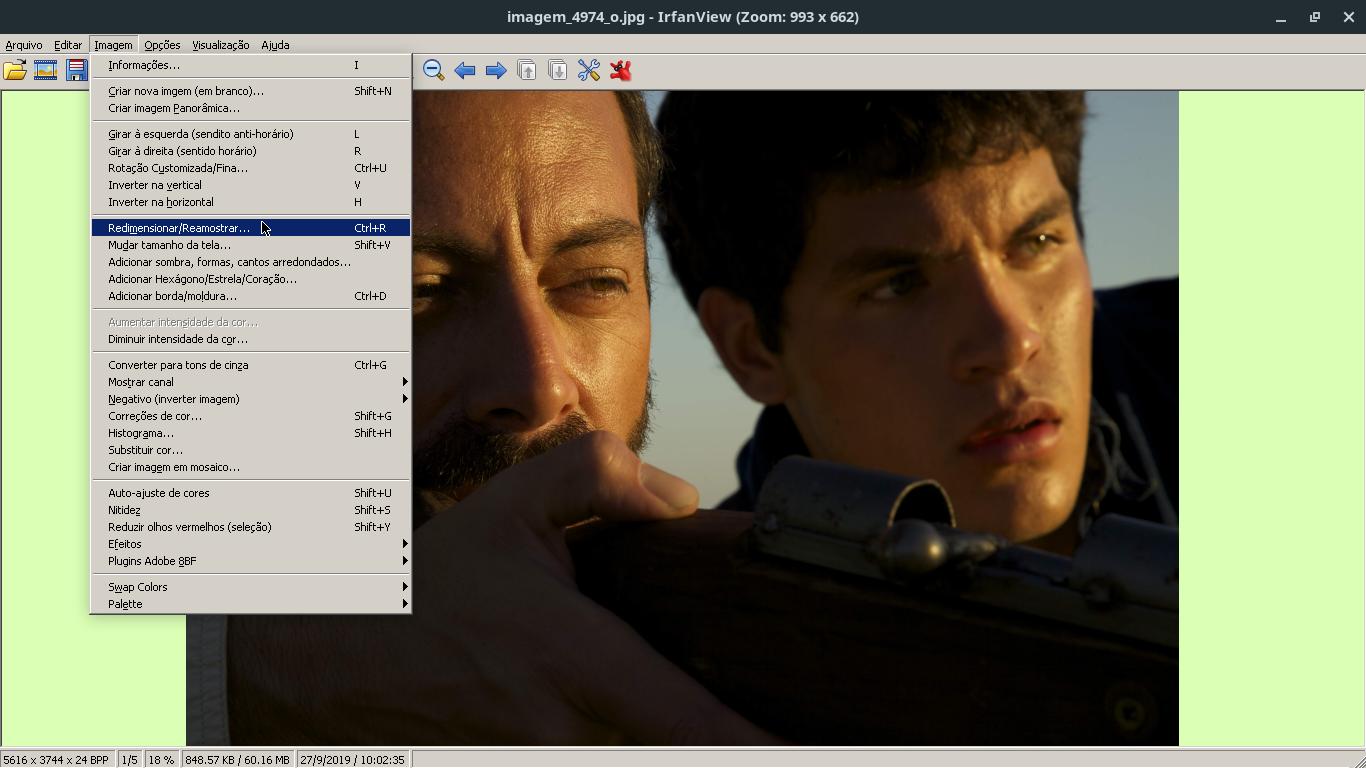
Task: Click the Open file folder icon
Action: point(15,70)
